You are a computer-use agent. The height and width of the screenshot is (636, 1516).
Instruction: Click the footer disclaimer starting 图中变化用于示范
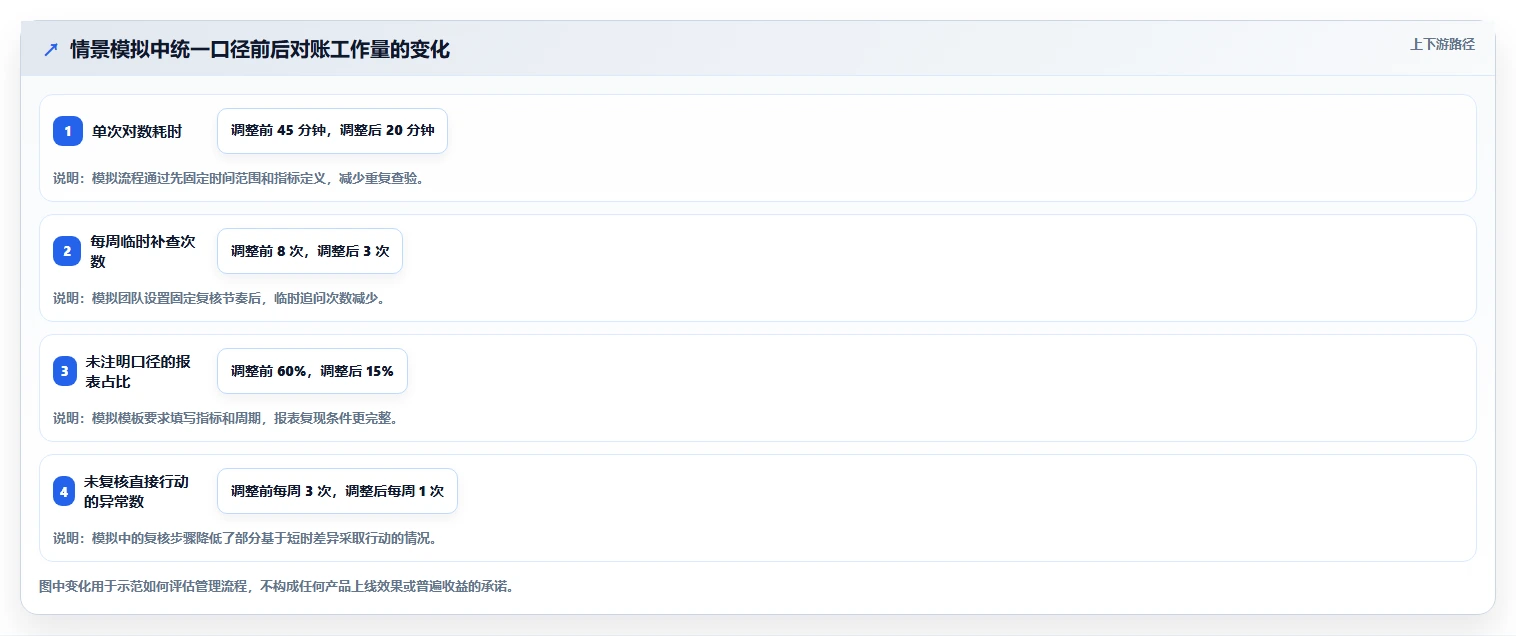[x=276, y=586]
